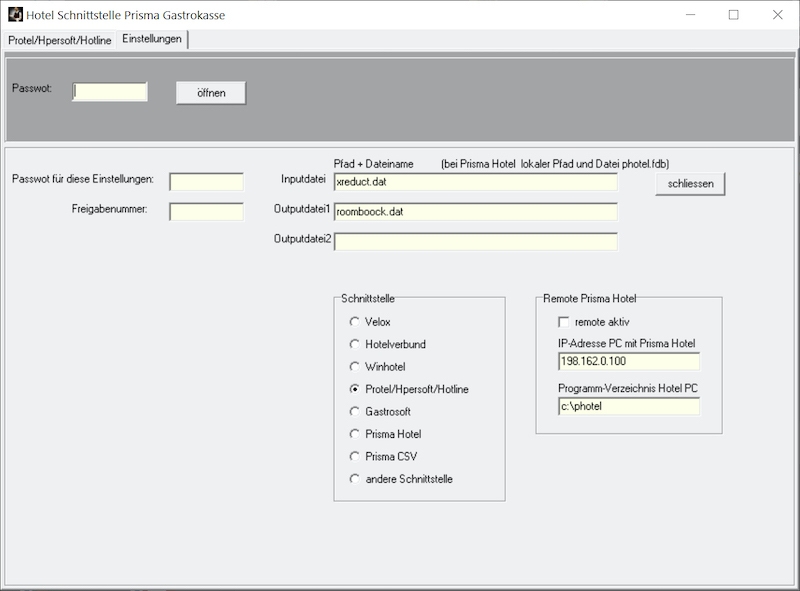Click the 'Outputdatei2' label

pos(303,238)
